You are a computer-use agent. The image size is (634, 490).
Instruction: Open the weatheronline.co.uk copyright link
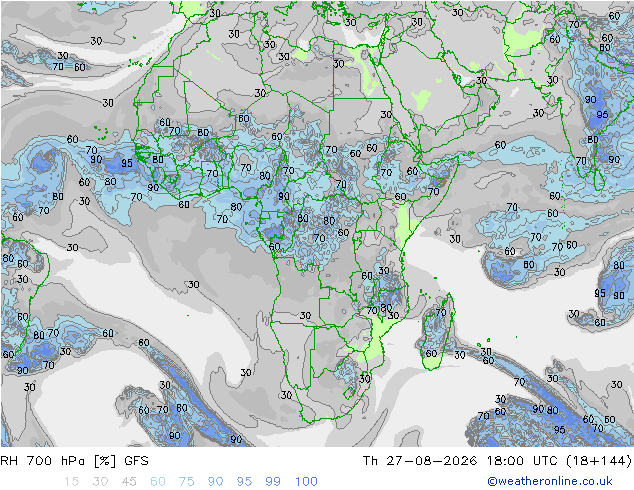[x=549, y=481]
